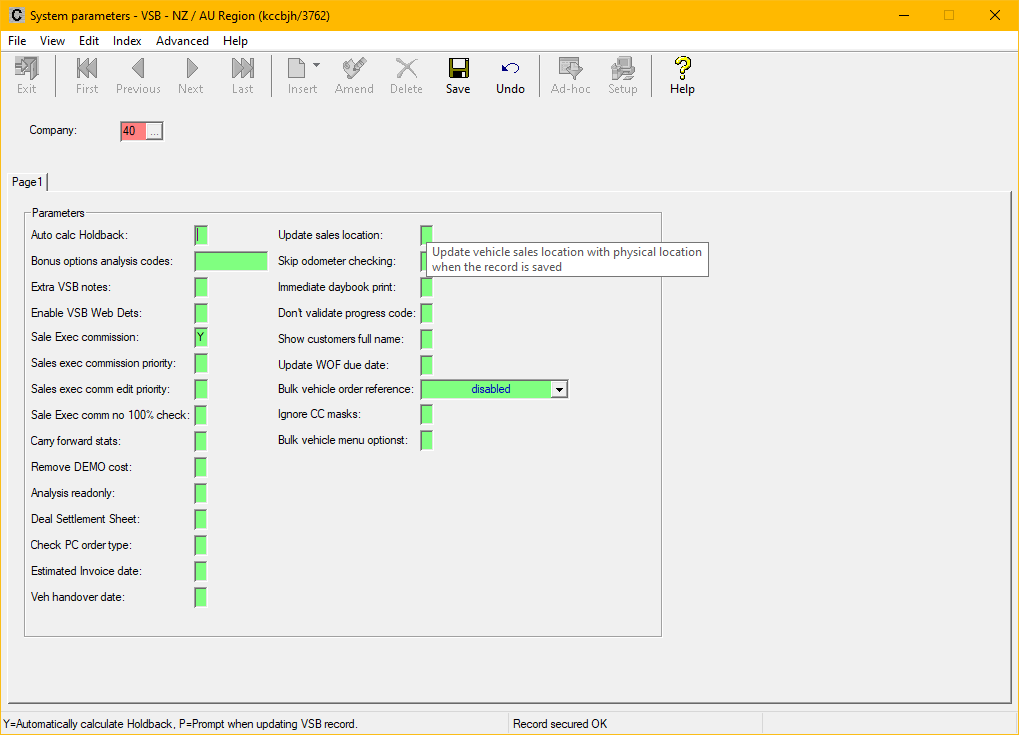Click Sales exec commission priority field
The height and width of the screenshot is (735, 1019).
201,363
